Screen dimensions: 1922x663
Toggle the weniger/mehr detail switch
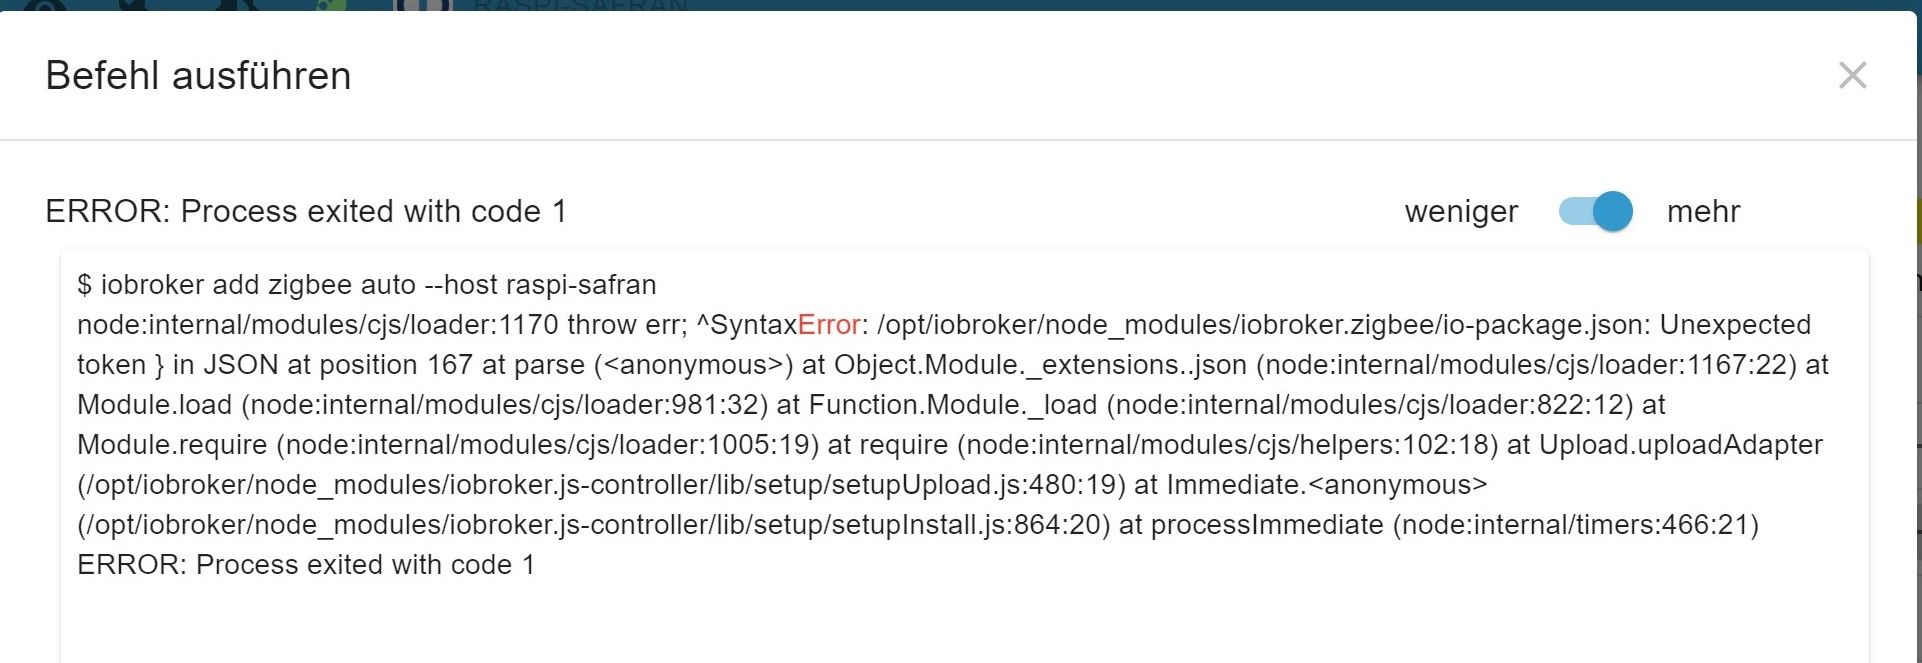point(1596,211)
